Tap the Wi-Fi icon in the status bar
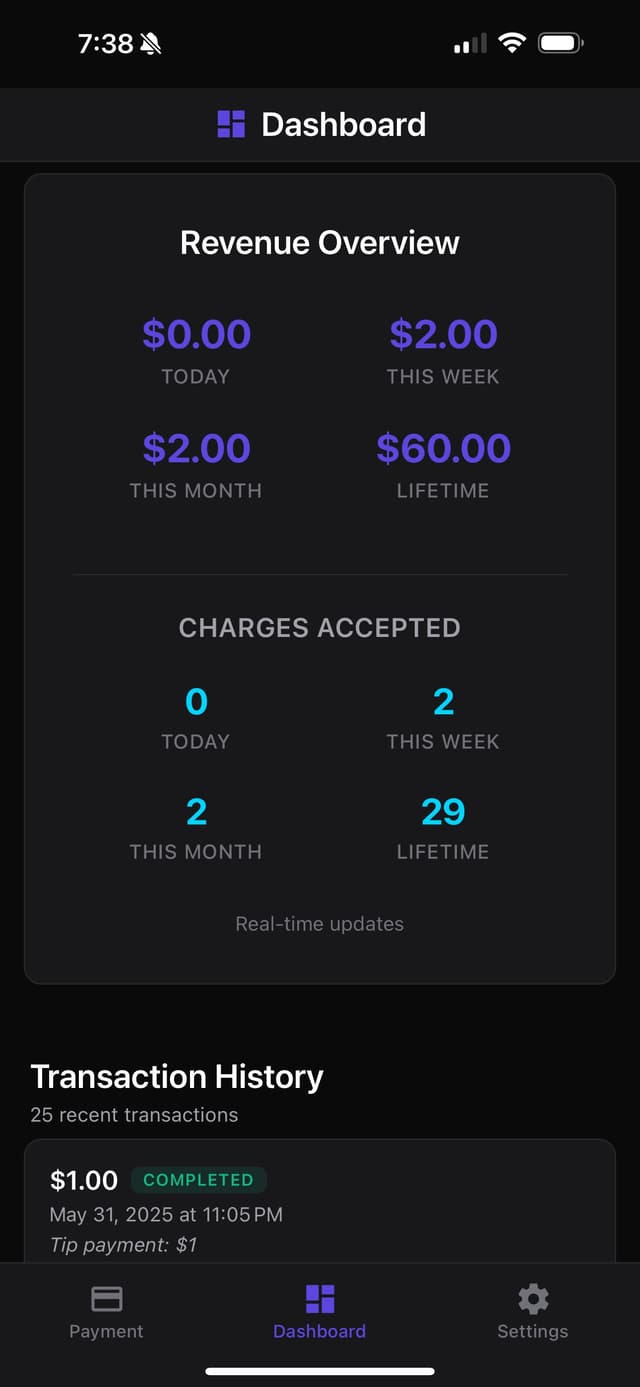The width and height of the screenshot is (640, 1387). (x=513, y=43)
